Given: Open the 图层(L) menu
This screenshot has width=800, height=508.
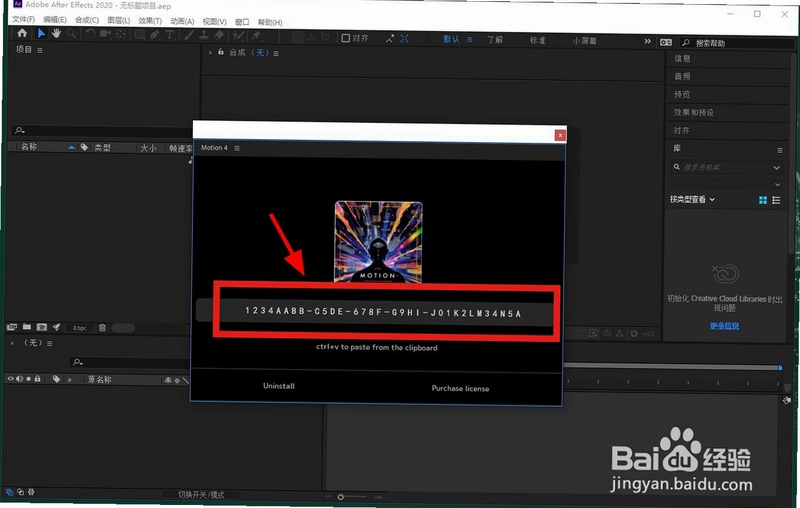Looking at the screenshot, I should [118, 20].
